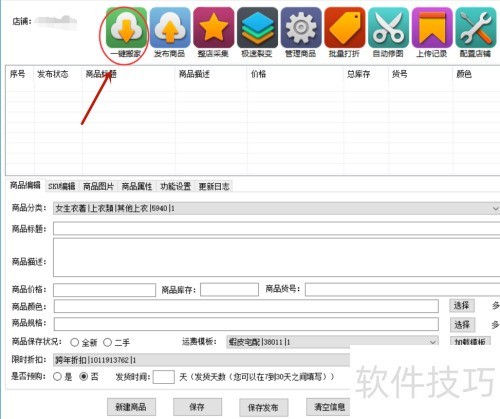Open 自动修图 scissors icon
This screenshot has width=500, height=419.
tap(388, 28)
